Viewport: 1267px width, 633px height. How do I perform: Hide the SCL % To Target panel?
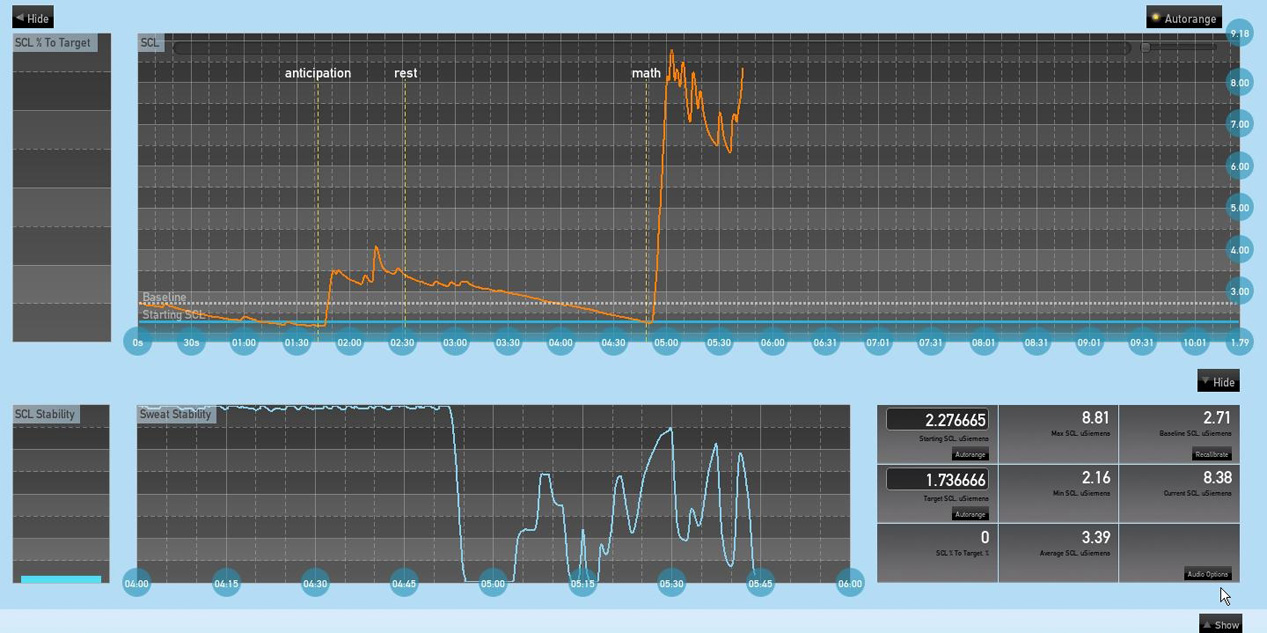click(x=31, y=16)
